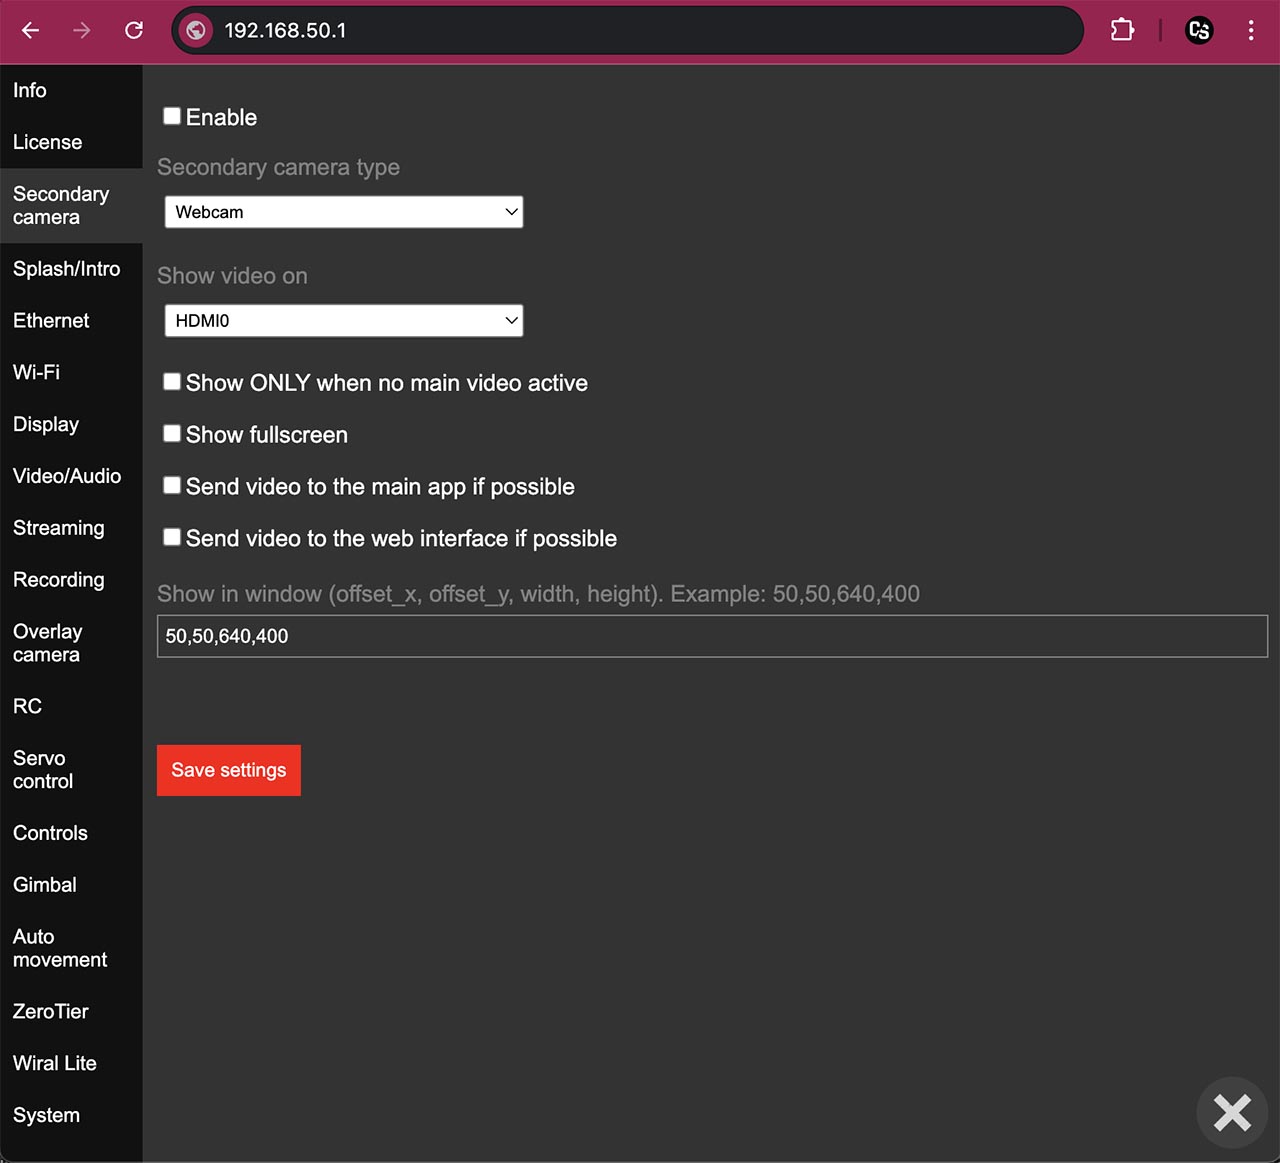Expand the Show video on HDMI0 dropdown

coord(344,321)
